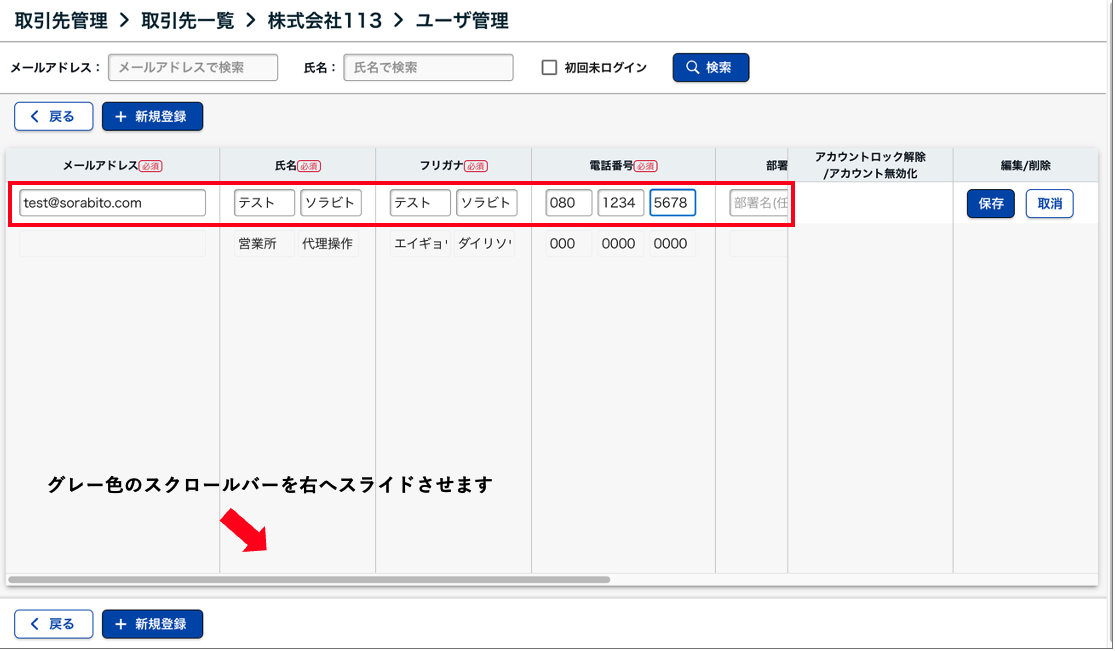Cancel editing with the 取消 button
Viewport: 1115px width, 651px height.
coord(1049,204)
